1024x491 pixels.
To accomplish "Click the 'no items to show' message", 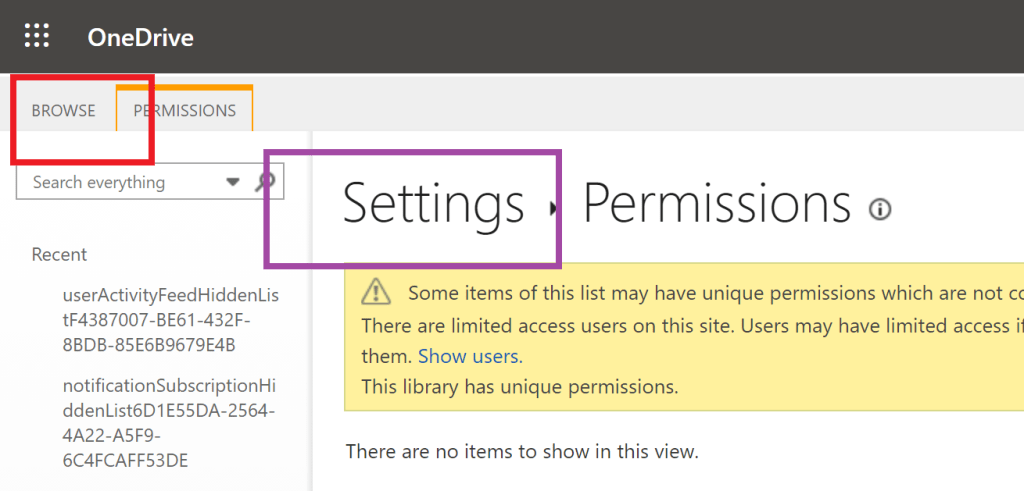I will point(521,451).
